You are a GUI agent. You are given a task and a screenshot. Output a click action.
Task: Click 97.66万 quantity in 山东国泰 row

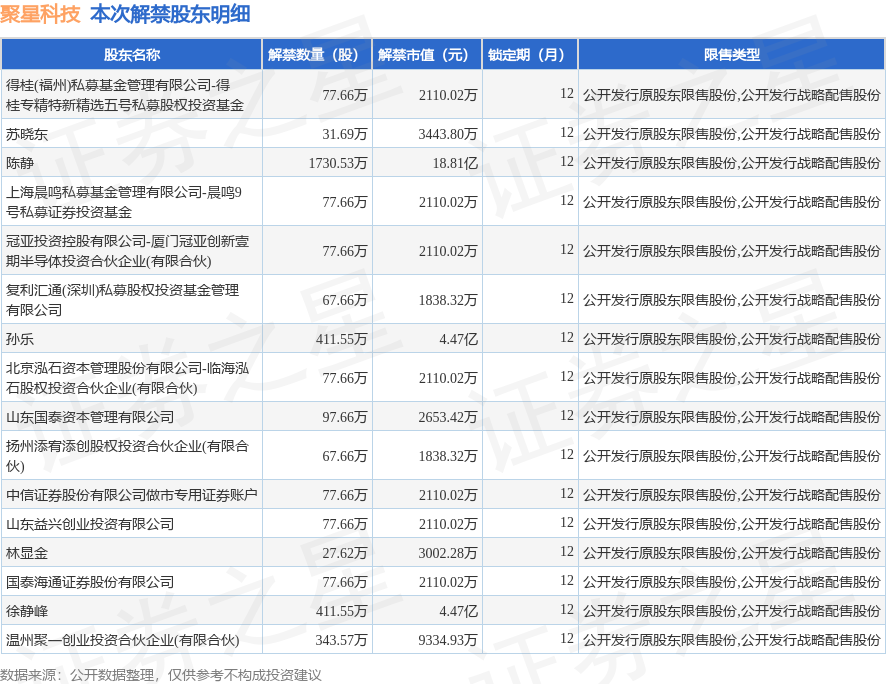[x=345, y=417]
